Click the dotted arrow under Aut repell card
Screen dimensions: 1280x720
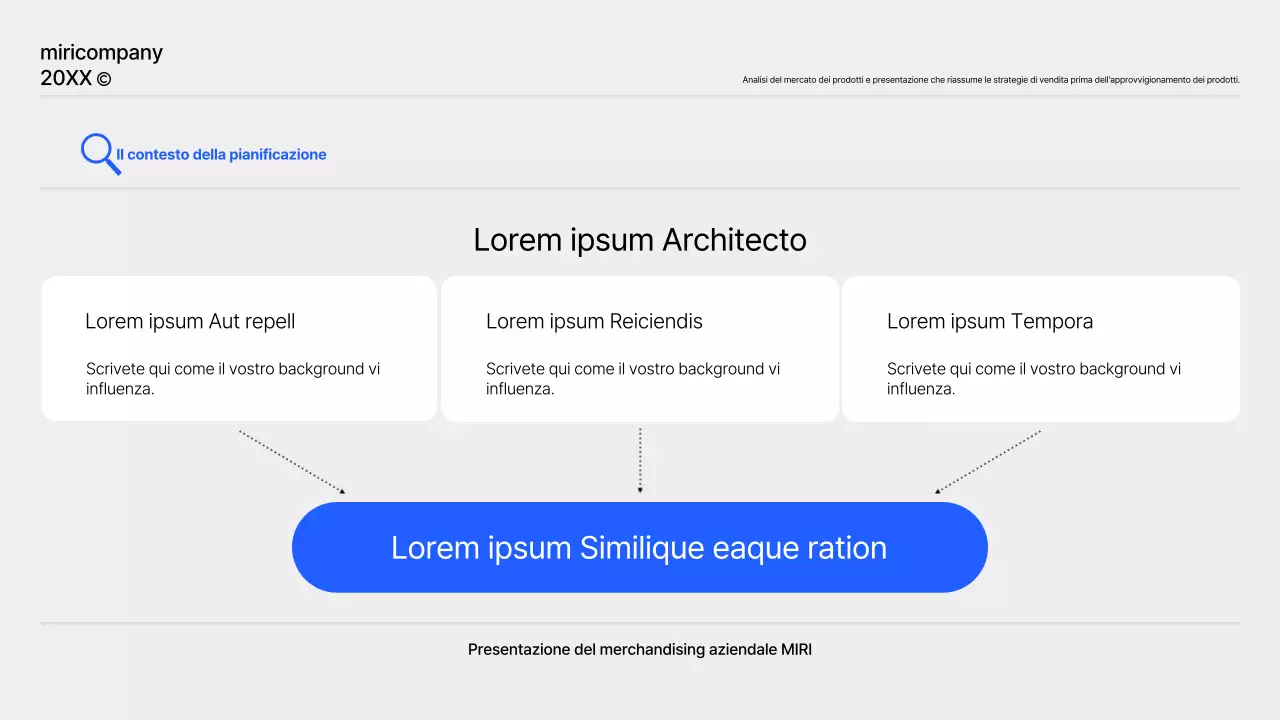pos(290,461)
